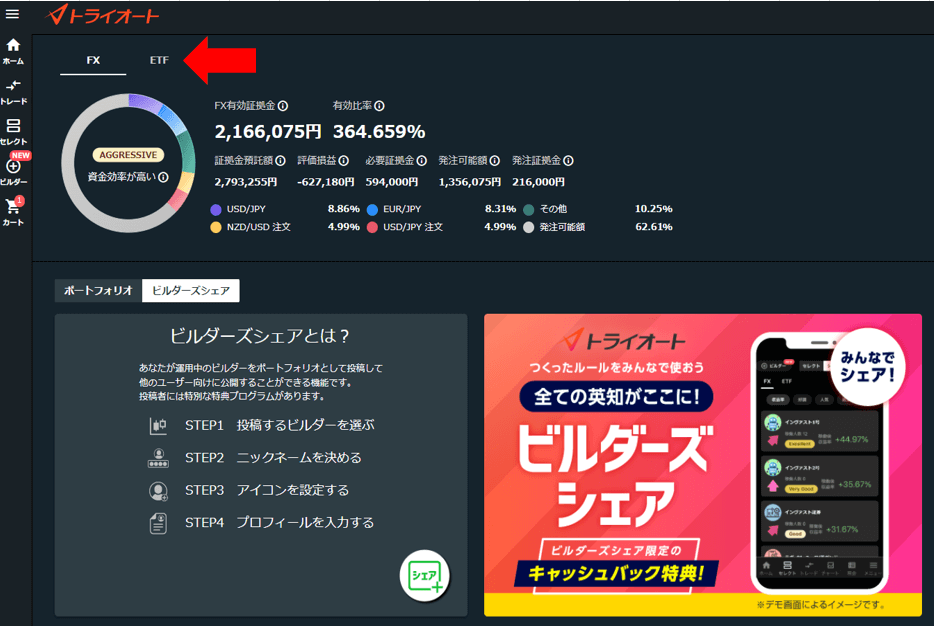Click the AGGRESSIVE badge in donut chart

[128, 155]
